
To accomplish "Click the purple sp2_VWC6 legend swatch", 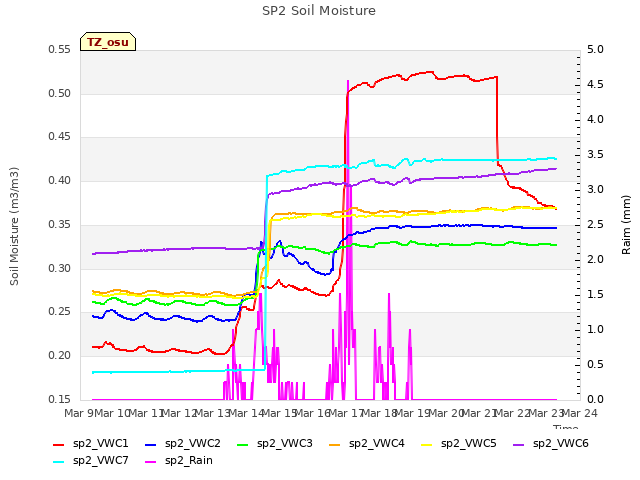I will 519,444.
